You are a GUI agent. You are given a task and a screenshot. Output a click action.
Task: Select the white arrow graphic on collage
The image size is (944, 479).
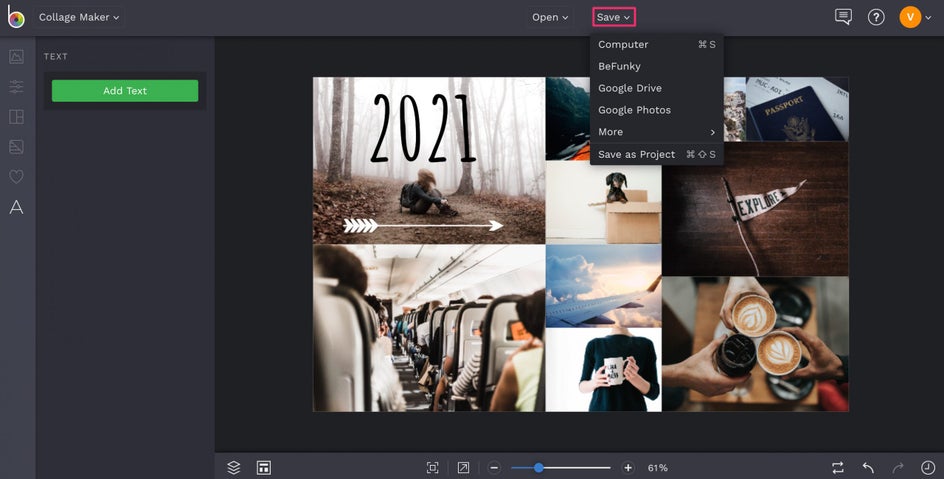tap(423, 226)
